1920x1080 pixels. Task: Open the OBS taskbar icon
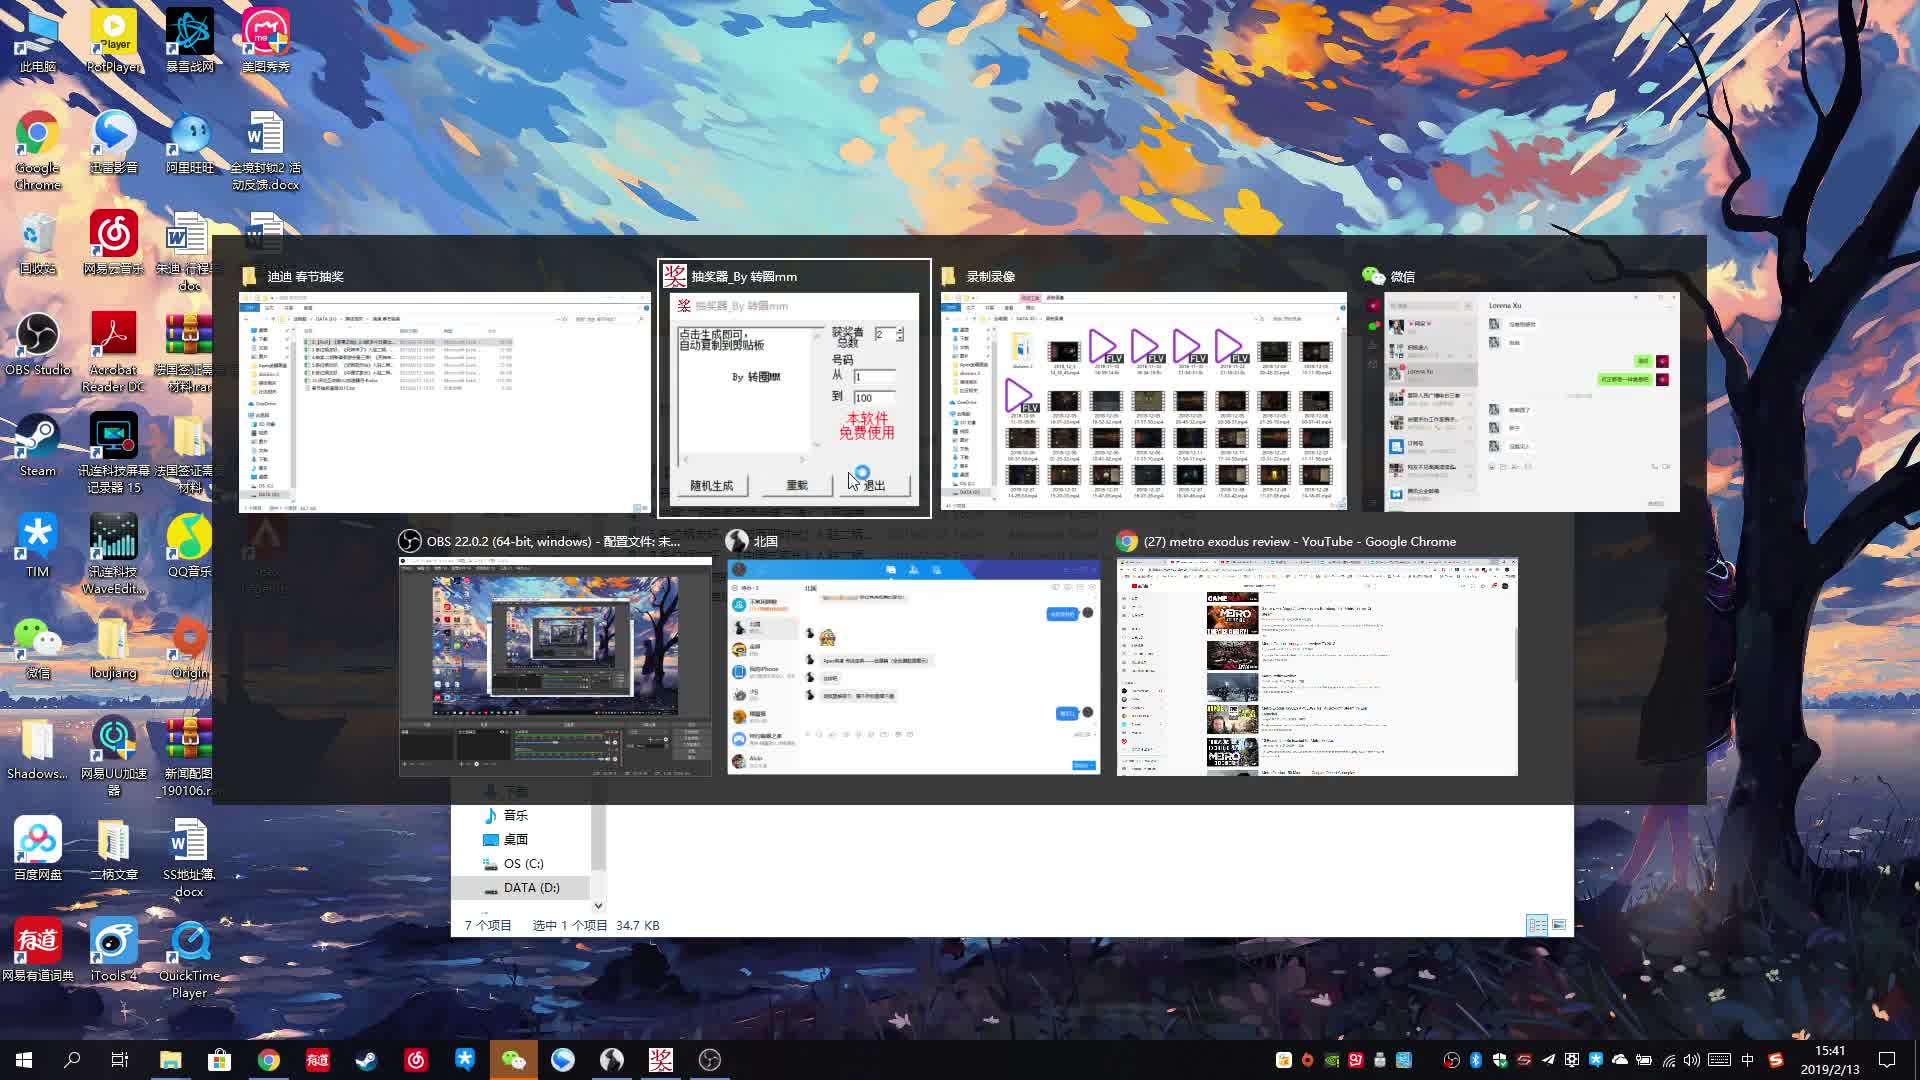pyautogui.click(x=710, y=1060)
